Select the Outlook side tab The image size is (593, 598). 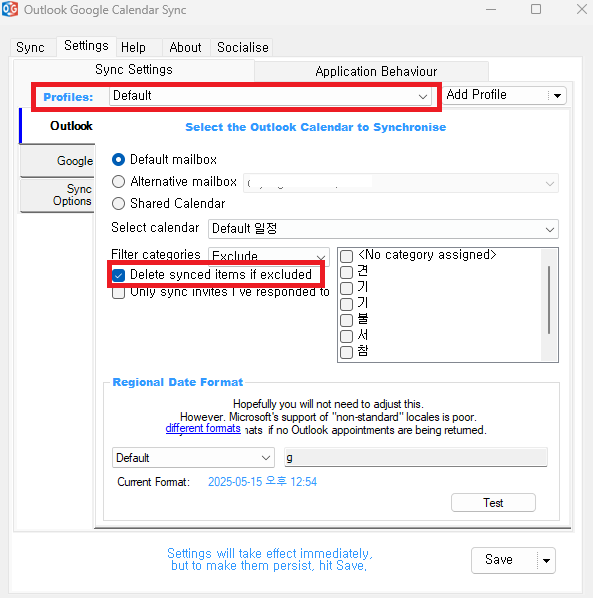[x=57, y=126]
